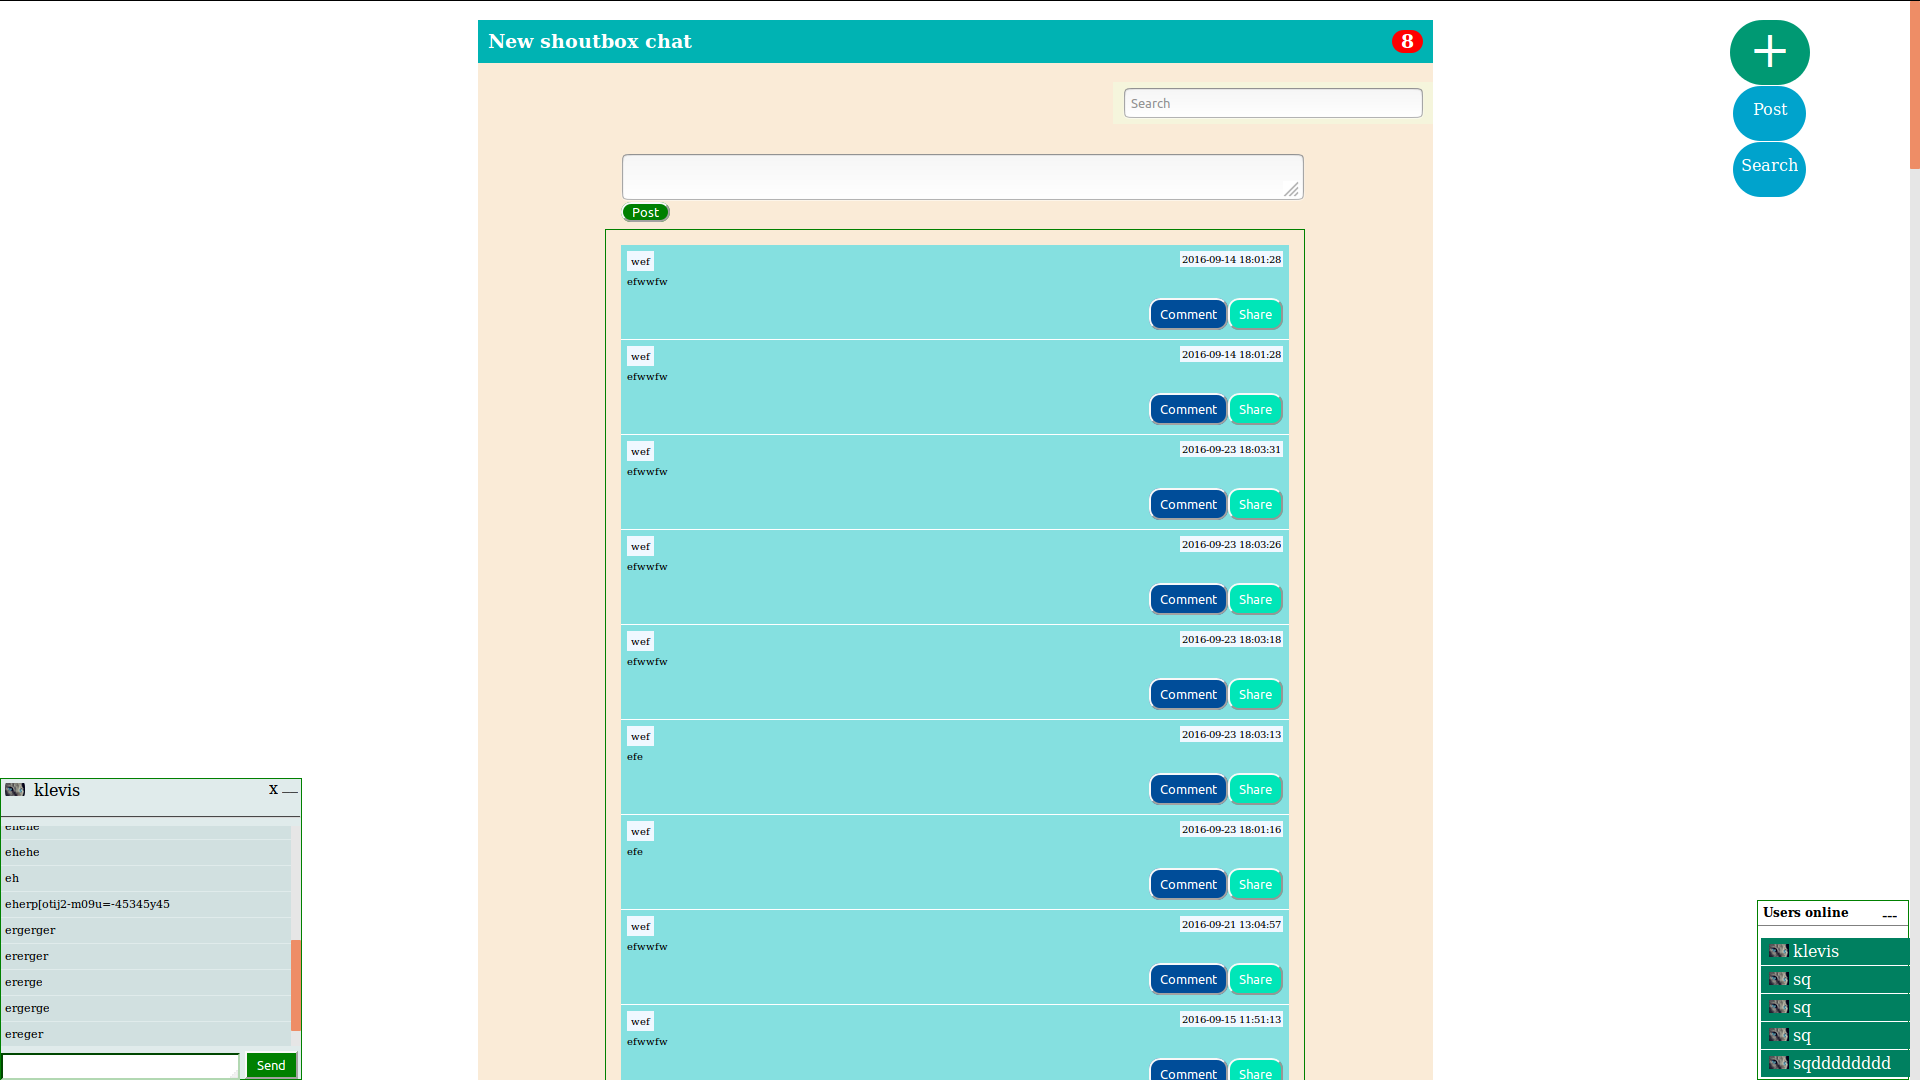Image resolution: width=1920 pixels, height=1080 pixels.
Task: Minimize the klevis chat window
Action: [288, 791]
